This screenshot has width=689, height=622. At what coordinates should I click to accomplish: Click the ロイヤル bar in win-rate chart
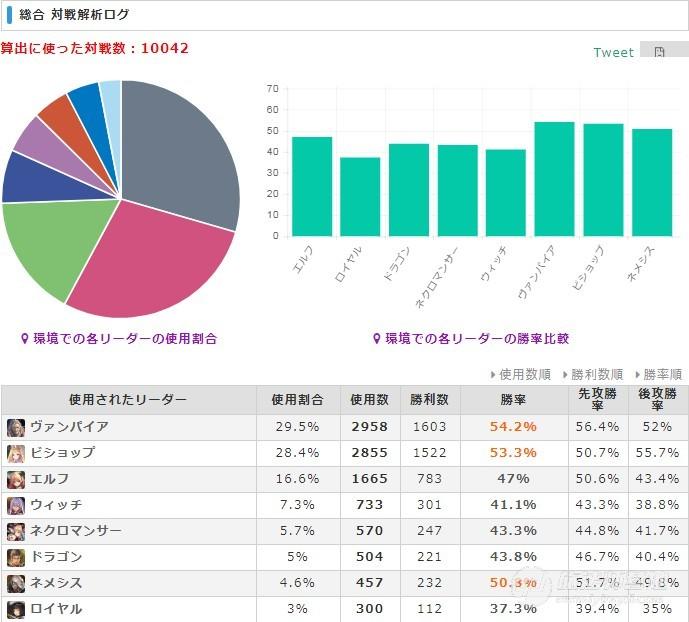tap(360, 197)
